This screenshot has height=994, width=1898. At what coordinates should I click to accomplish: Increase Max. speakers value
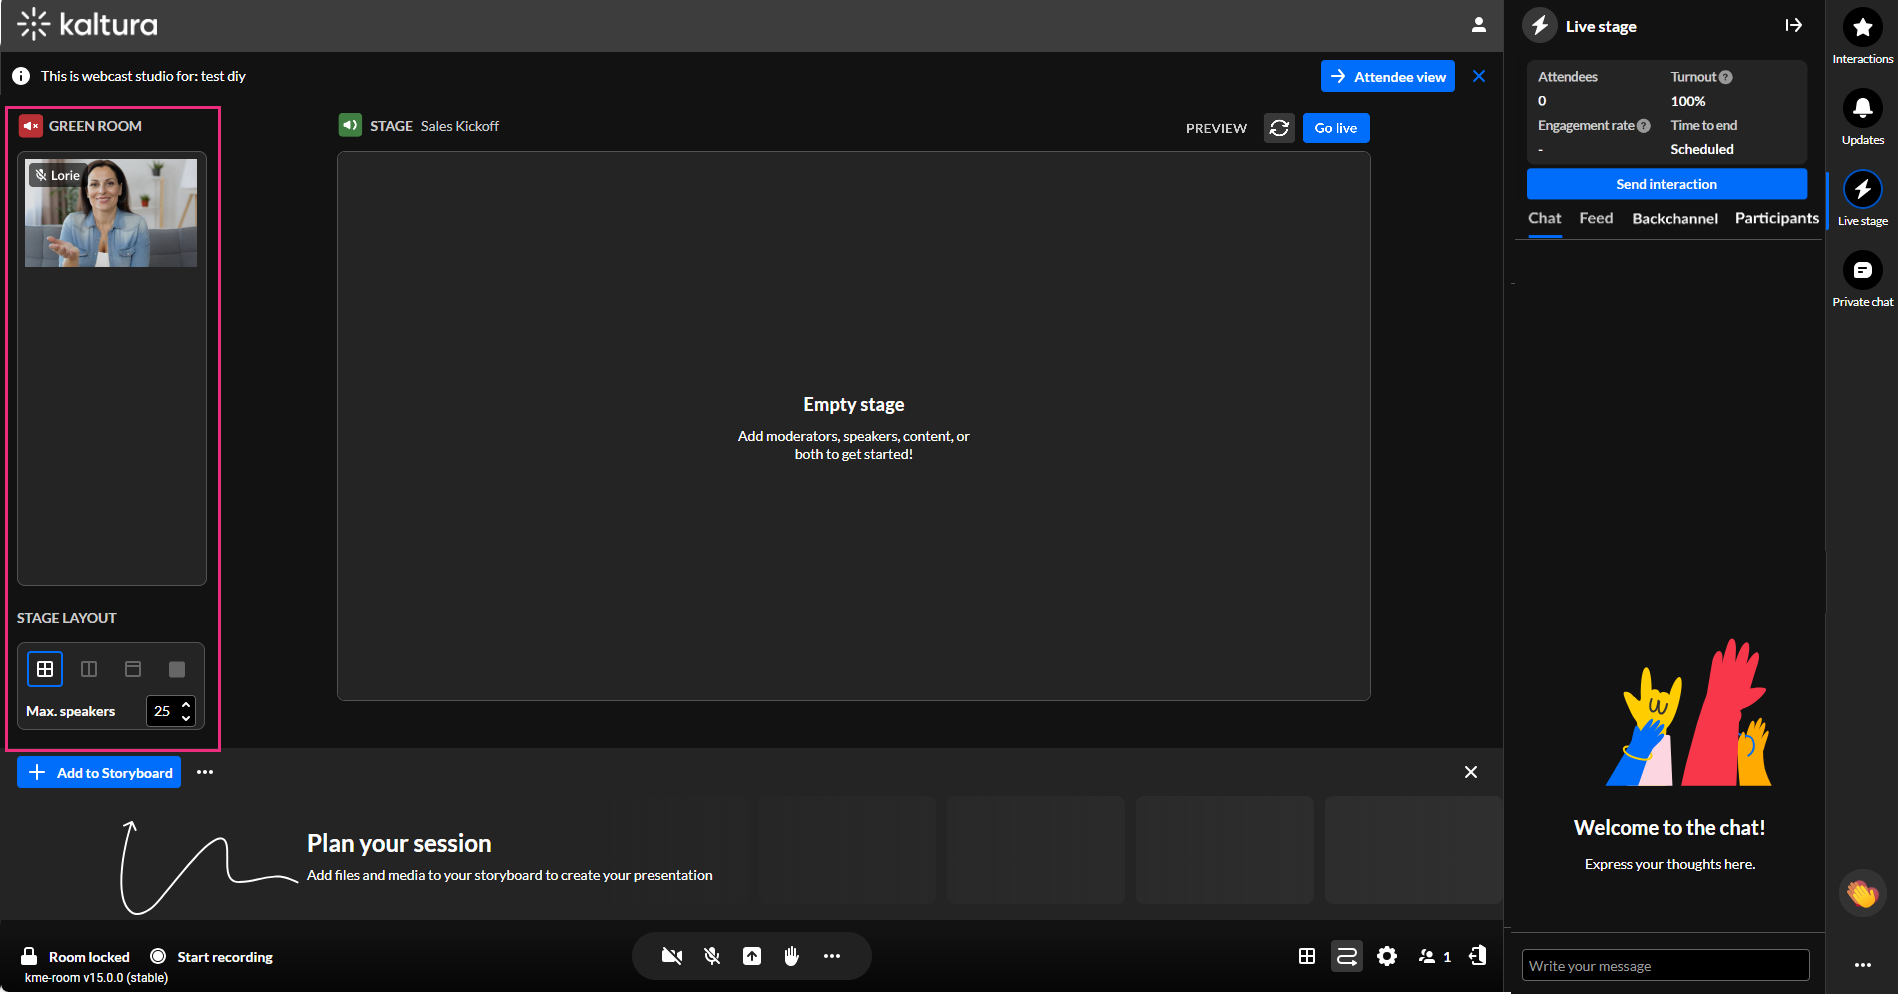[x=186, y=705]
